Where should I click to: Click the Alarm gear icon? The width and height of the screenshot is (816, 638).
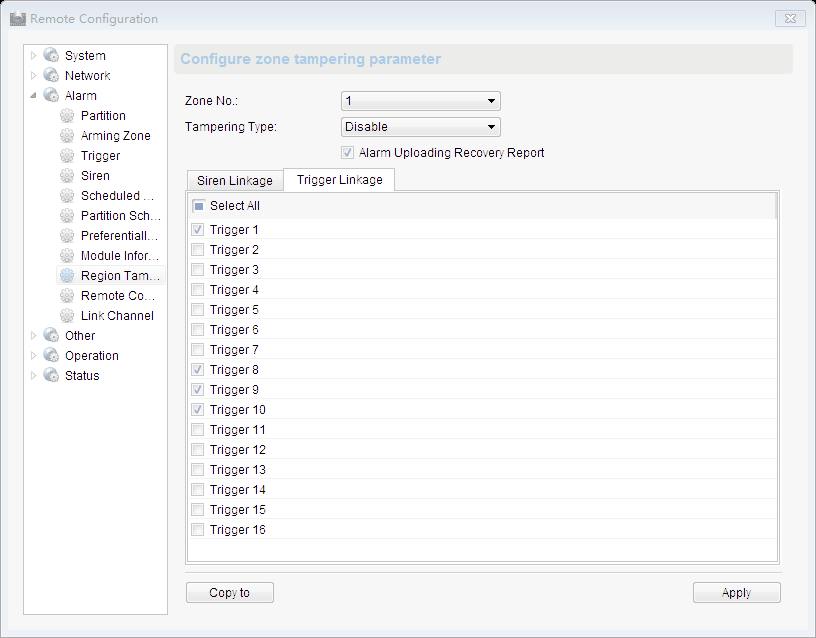51,95
